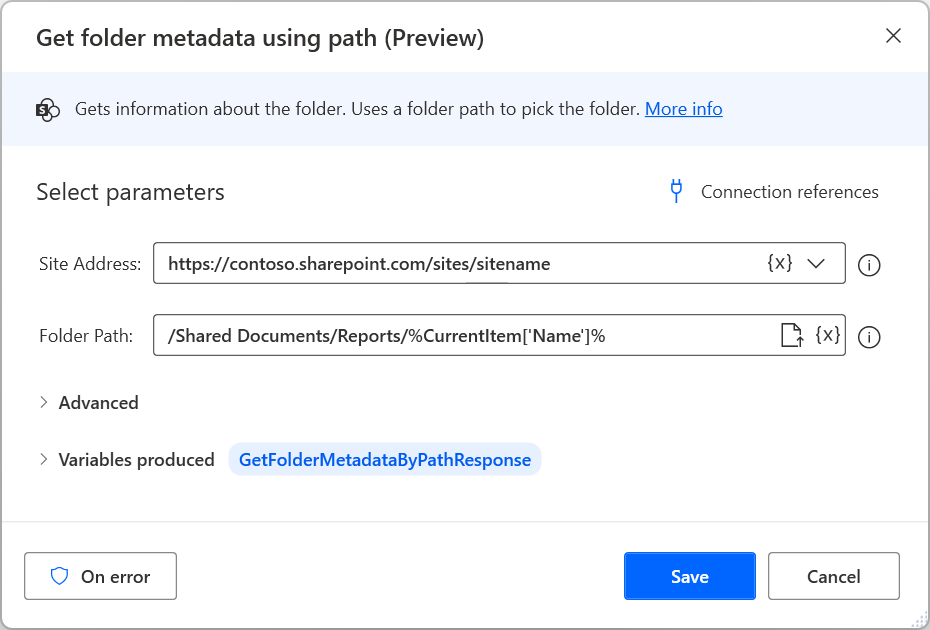
Task: Show info tooltip for Folder Path
Action: [869, 337]
